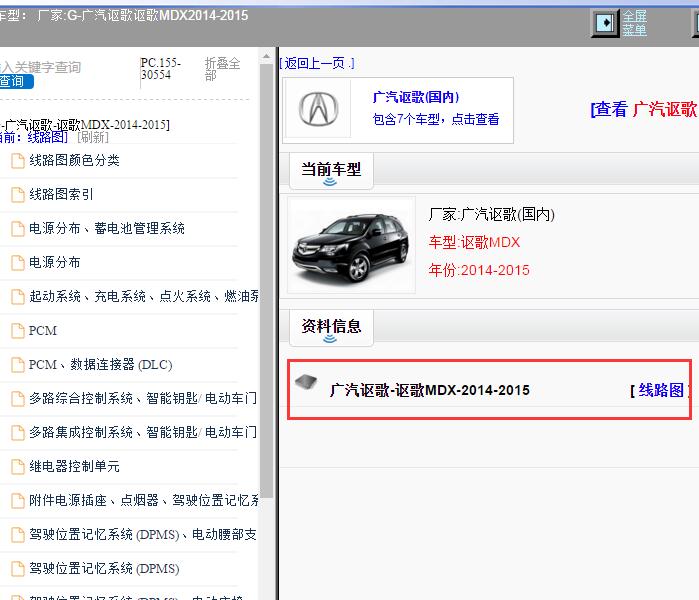Open the page icon beside 附件电源插座、点烟器

[x=18, y=501]
